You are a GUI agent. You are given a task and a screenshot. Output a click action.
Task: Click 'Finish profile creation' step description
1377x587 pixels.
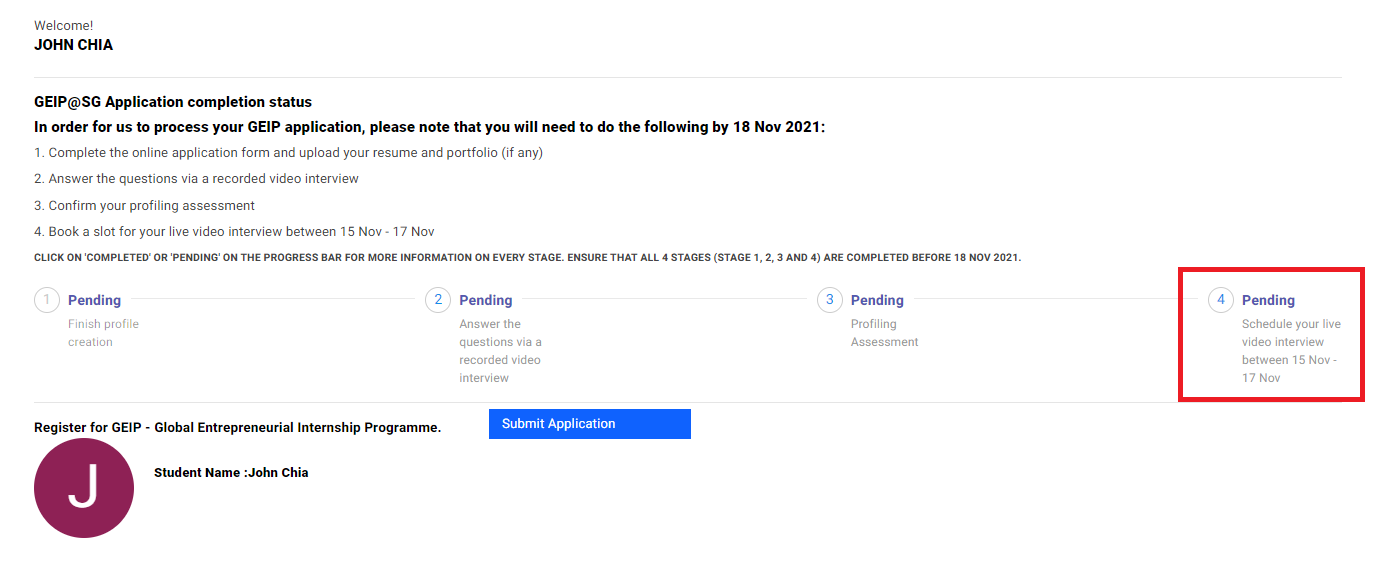click(x=103, y=333)
